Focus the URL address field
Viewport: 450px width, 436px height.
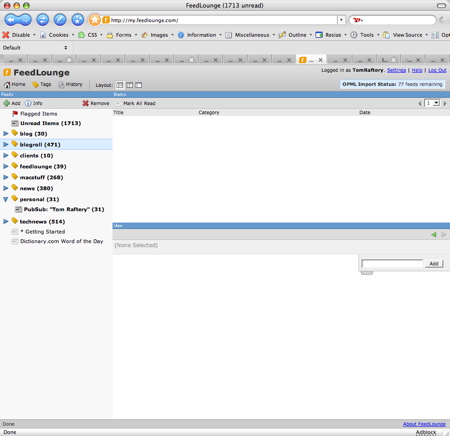(x=223, y=20)
